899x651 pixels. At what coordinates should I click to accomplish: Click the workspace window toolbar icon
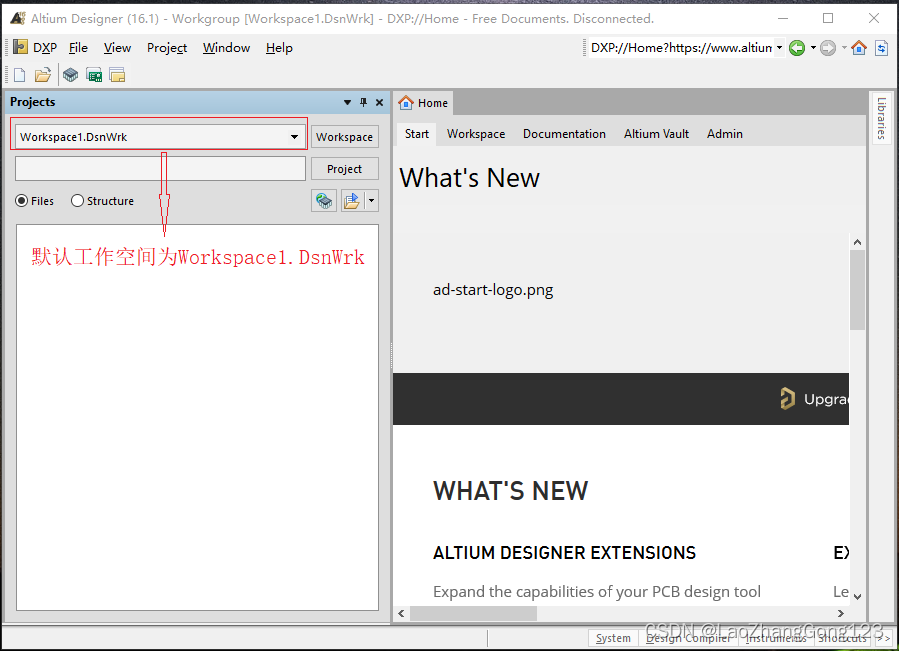click(118, 75)
